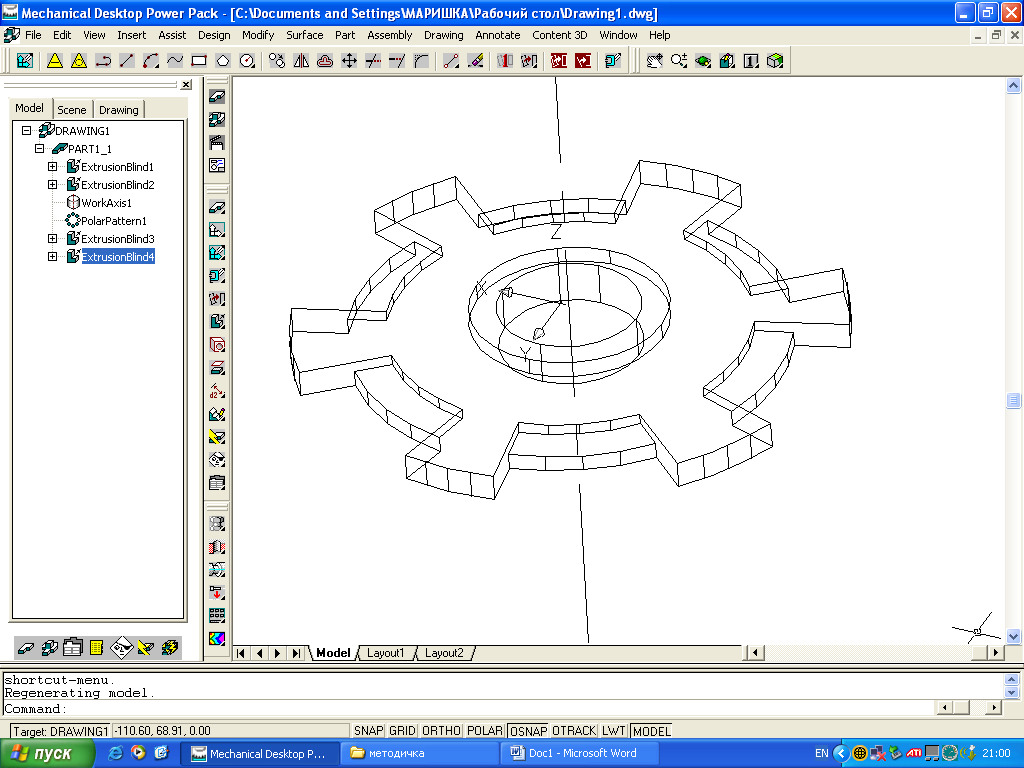This screenshot has width=1024, height=768.
Task: Click the Erase tool icon
Action: pyautogui.click(x=476, y=61)
